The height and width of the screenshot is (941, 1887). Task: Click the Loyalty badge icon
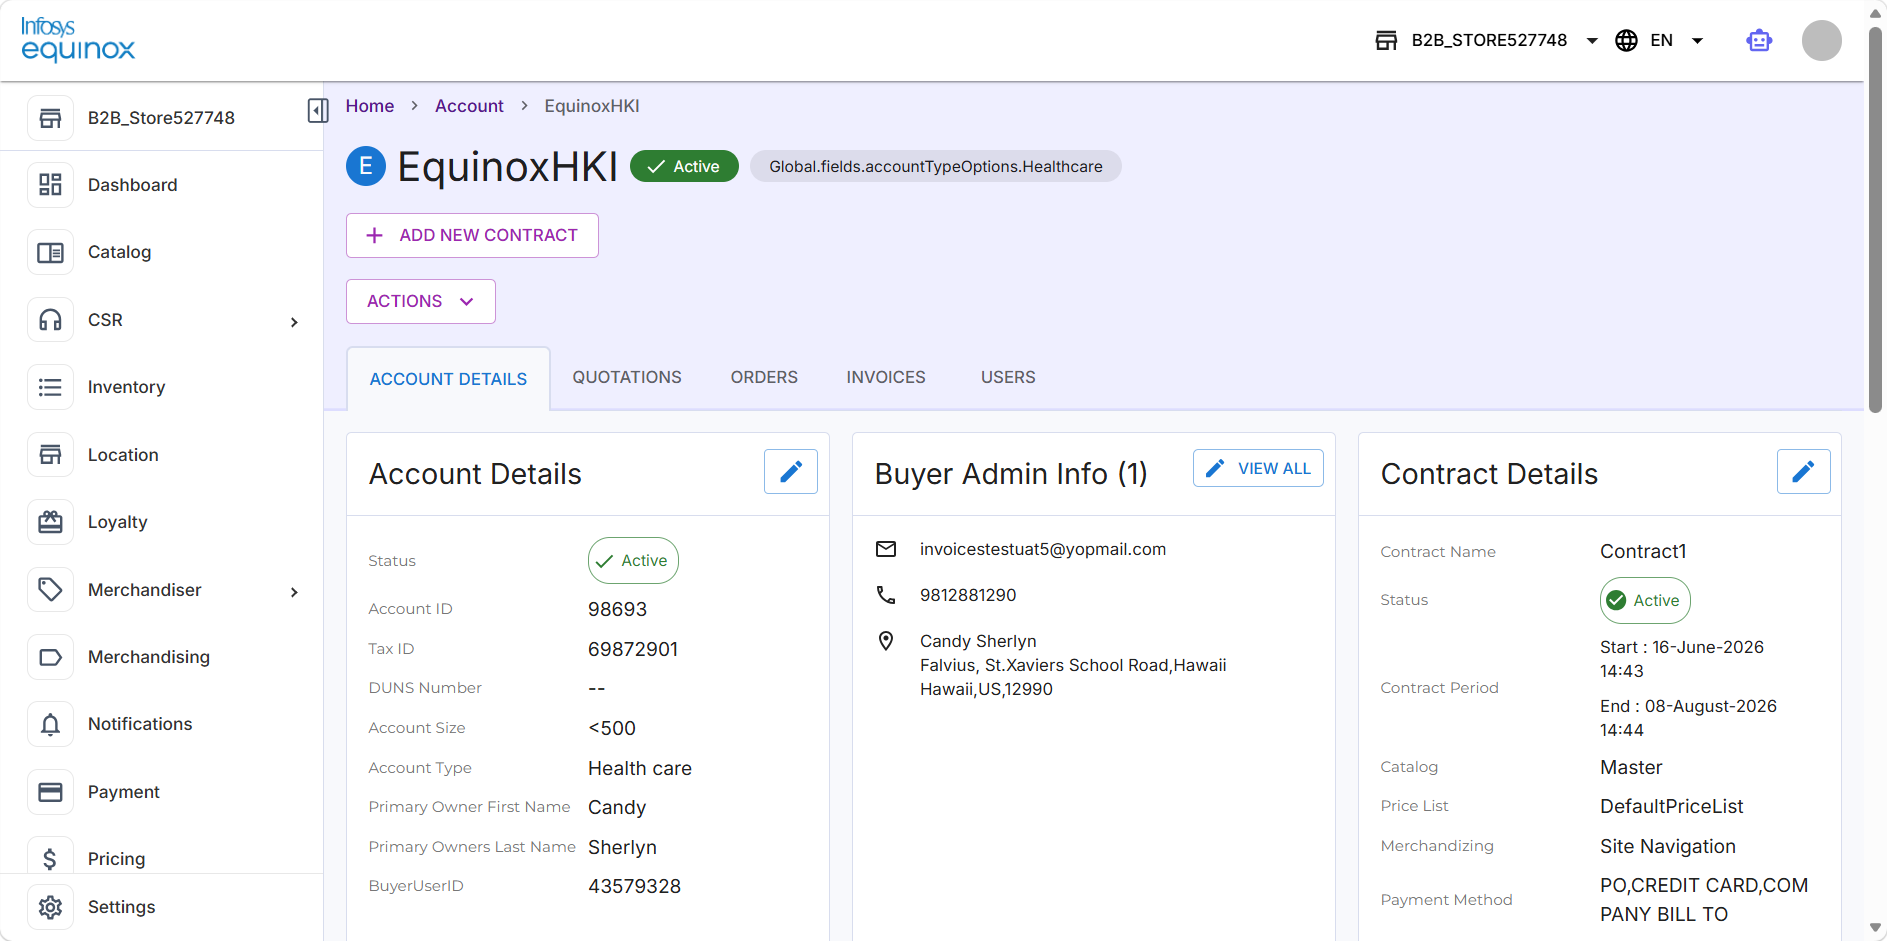tap(50, 522)
